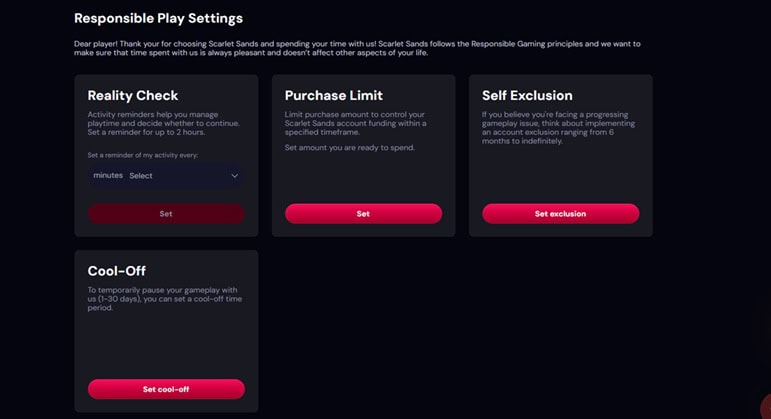Click the Cool-Off description paragraph

(x=165, y=298)
